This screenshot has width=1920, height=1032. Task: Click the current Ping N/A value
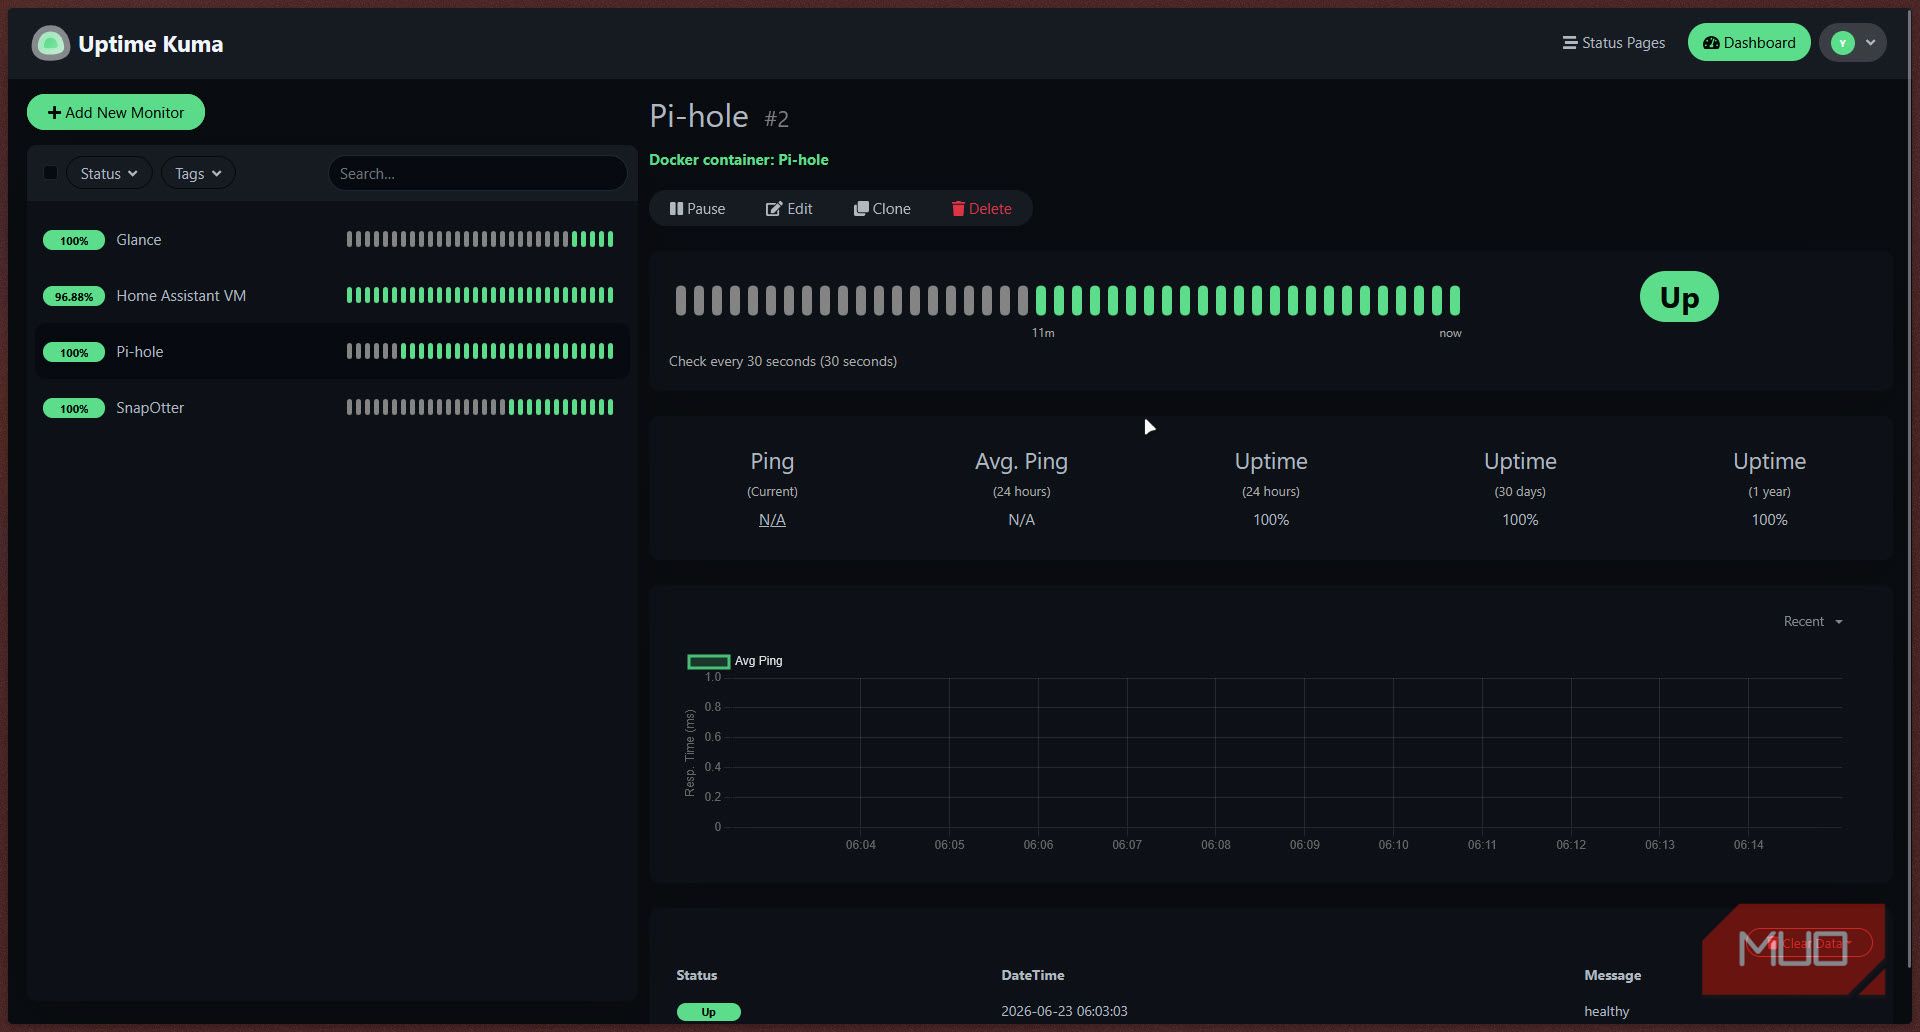tap(772, 519)
